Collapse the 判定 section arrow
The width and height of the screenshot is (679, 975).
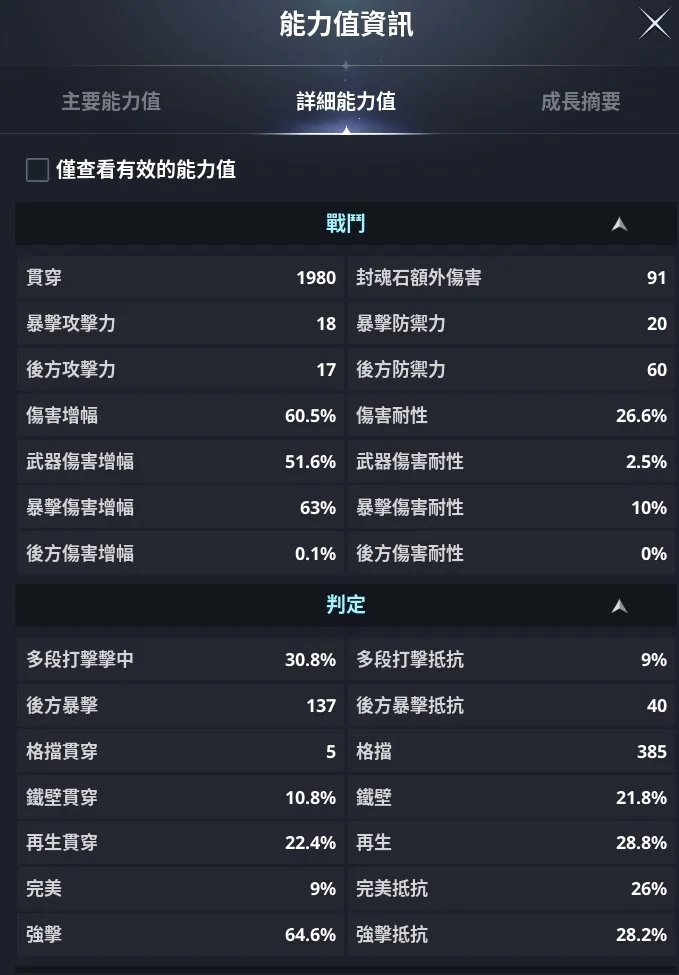pyautogui.click(x=620, y=605)
